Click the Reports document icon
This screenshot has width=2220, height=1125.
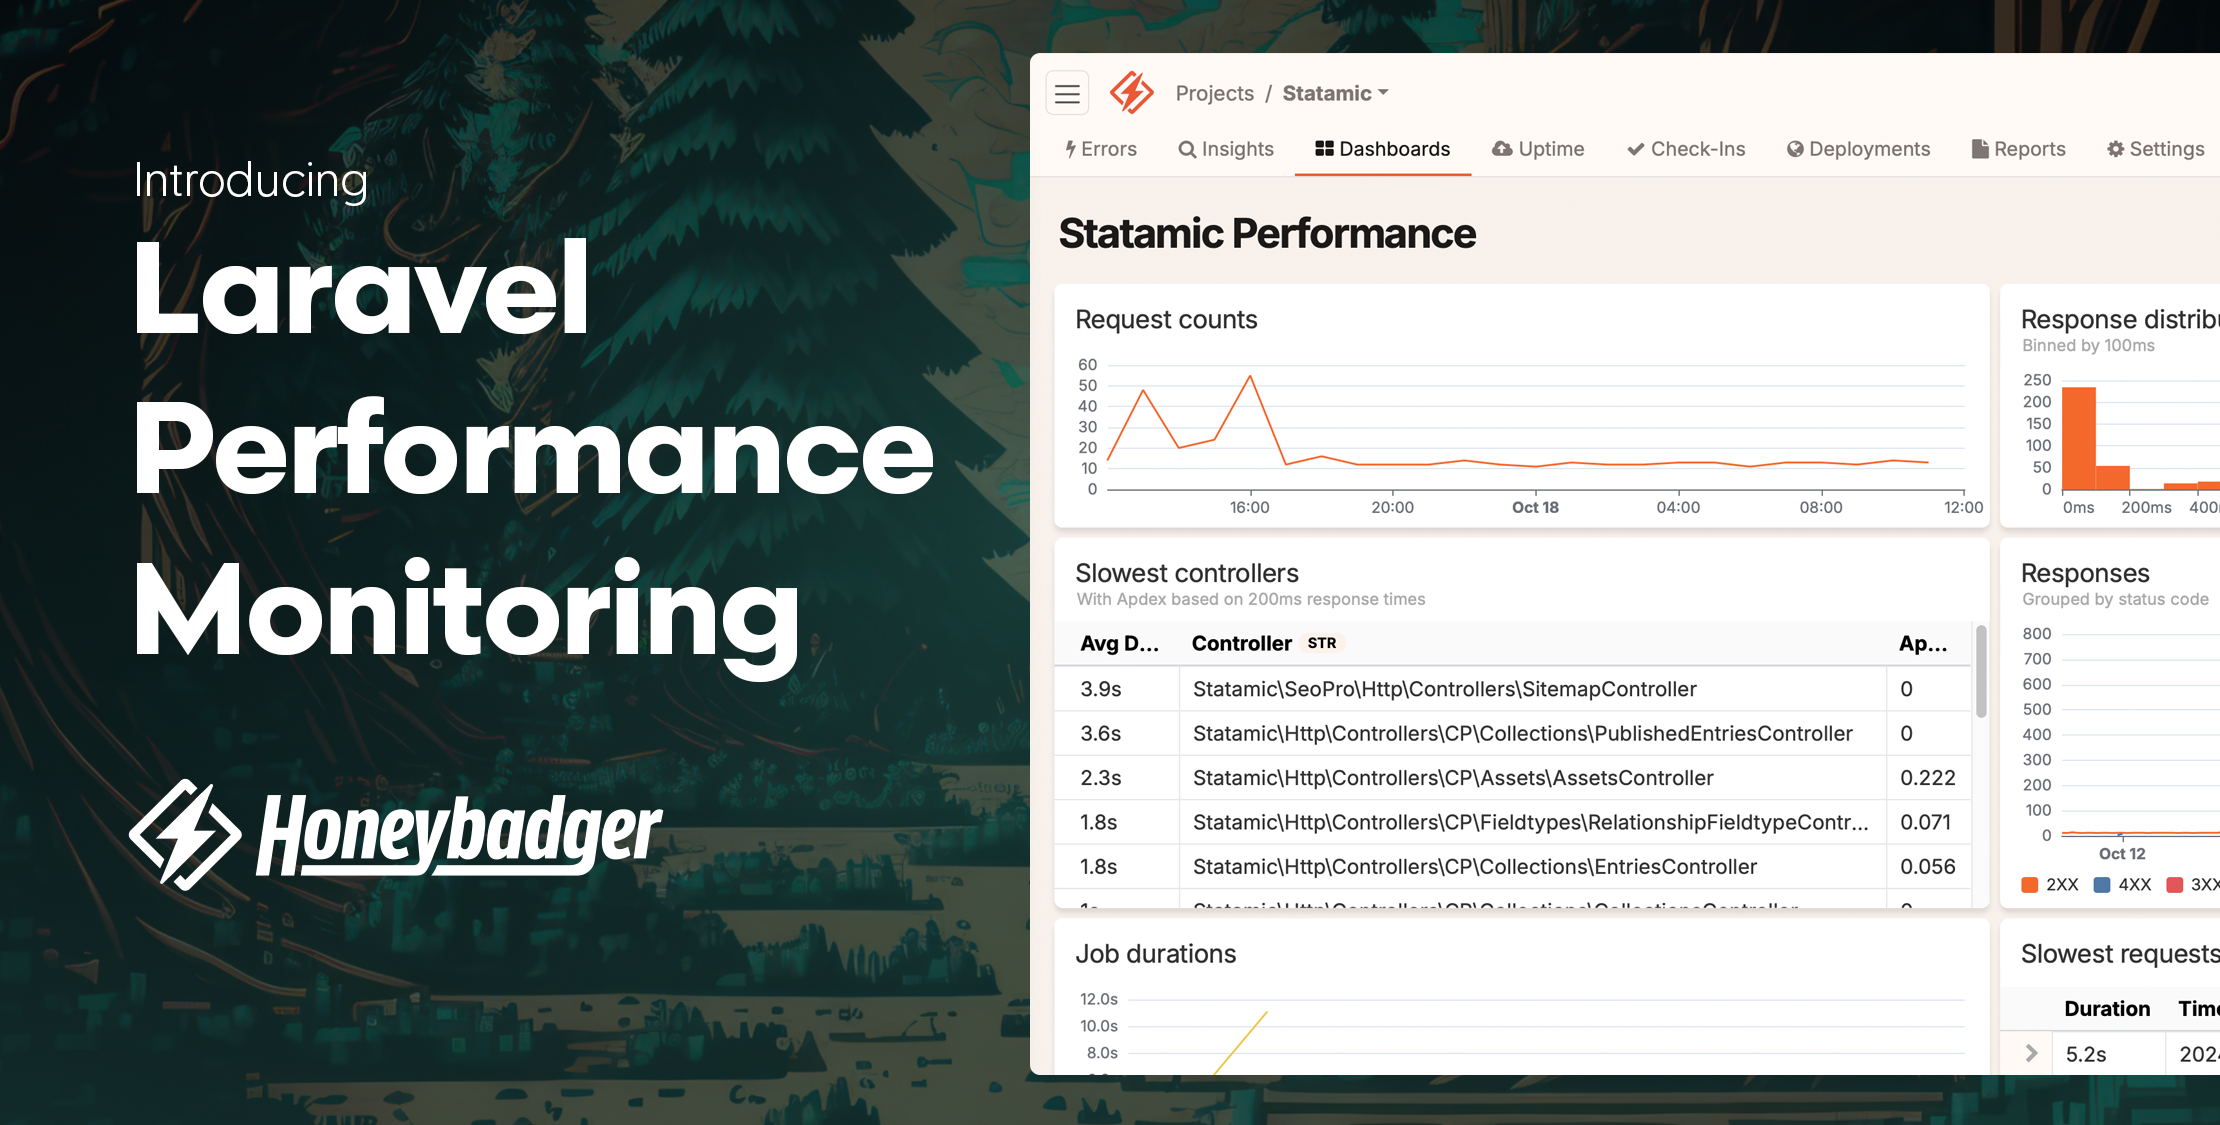(1976, 148)
